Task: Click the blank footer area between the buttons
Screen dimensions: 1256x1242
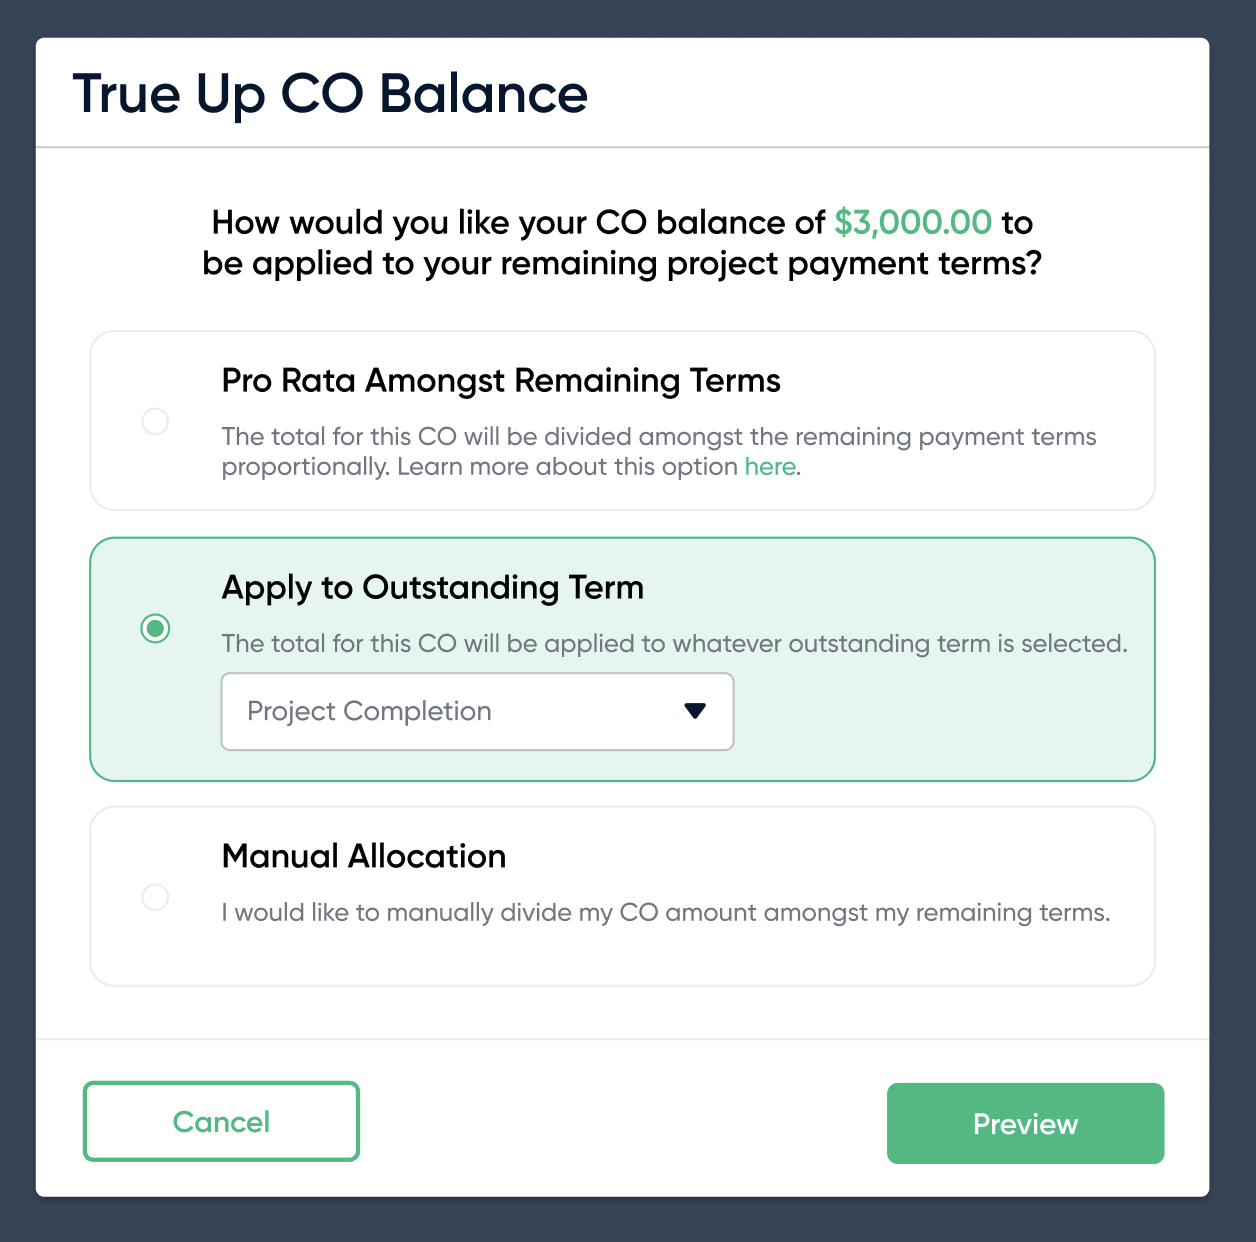Action: coord(622,1122)
